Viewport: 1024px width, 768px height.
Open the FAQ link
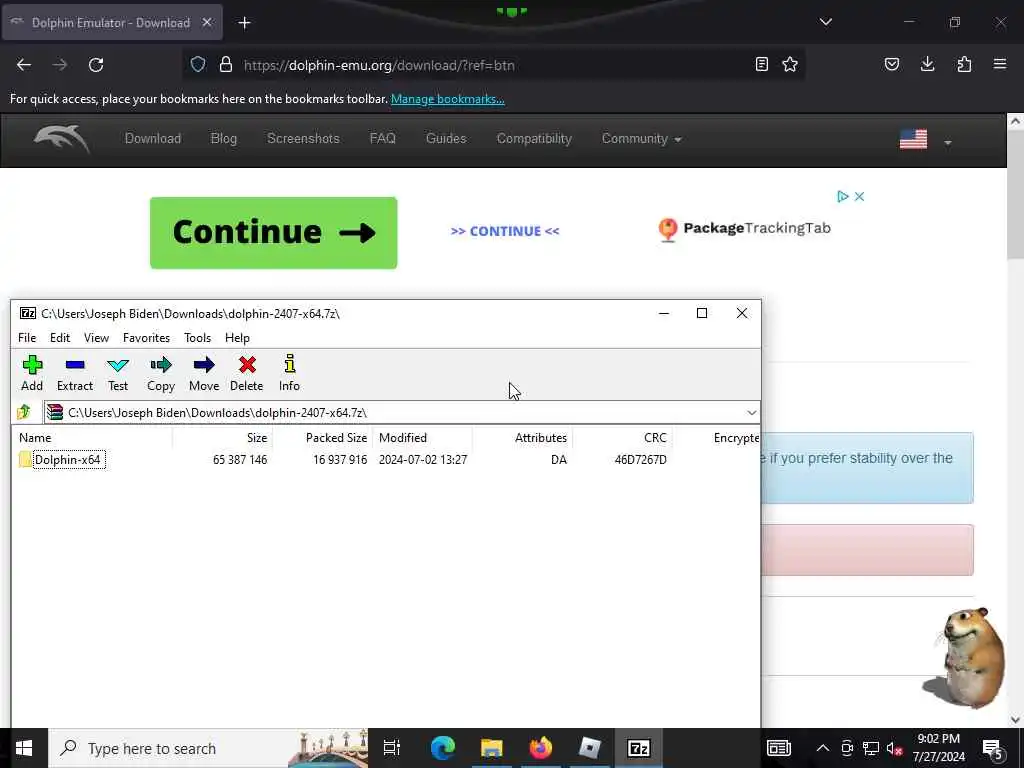click(x=383, y=138)
